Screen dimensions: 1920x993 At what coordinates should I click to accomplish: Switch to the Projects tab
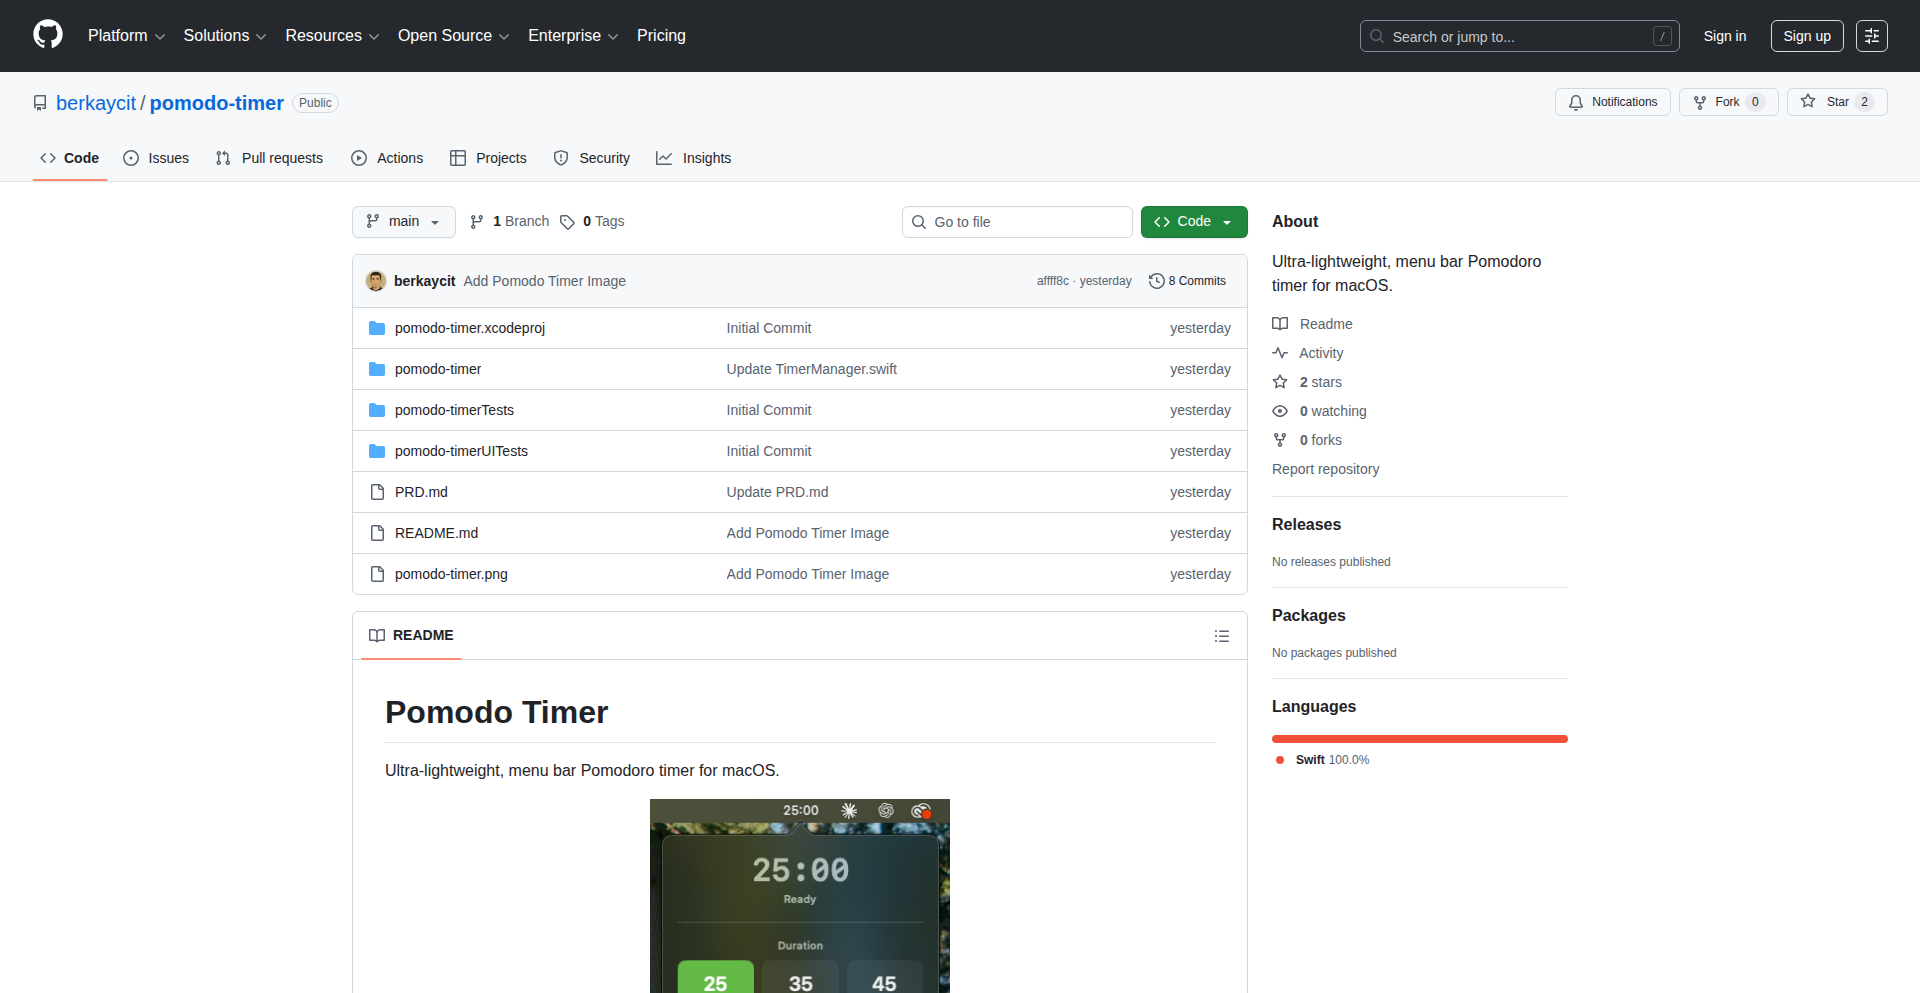pyautogui.click(x=488, y=158)
